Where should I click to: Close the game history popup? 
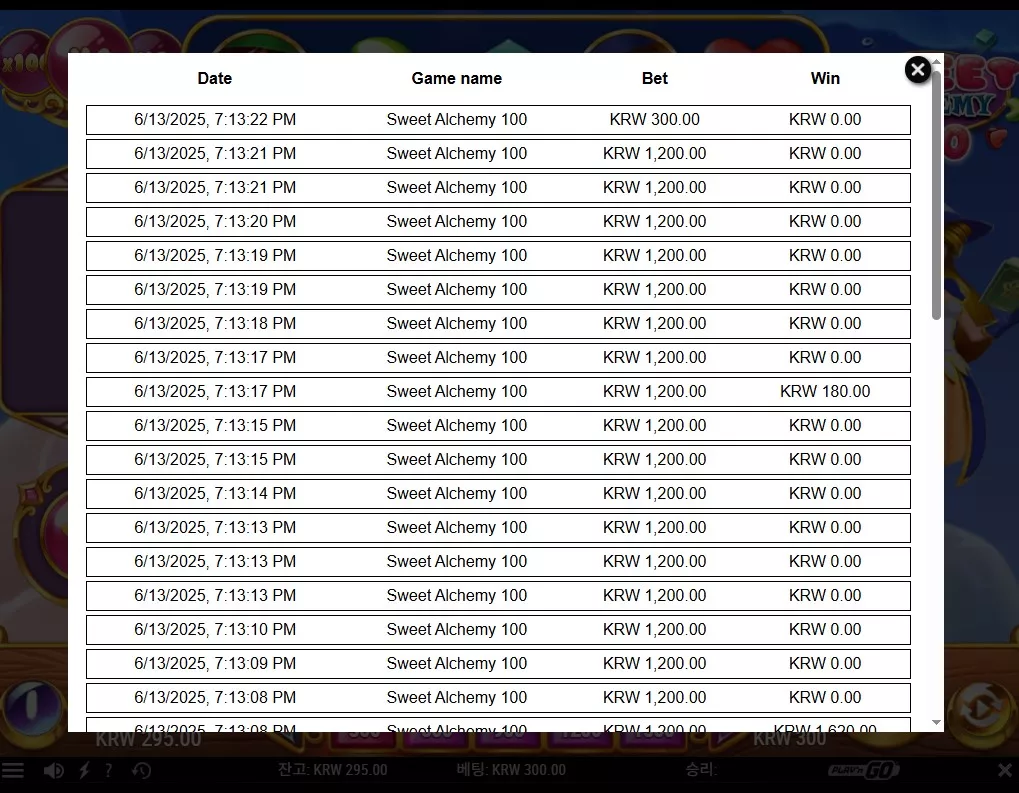pos(918,70)
